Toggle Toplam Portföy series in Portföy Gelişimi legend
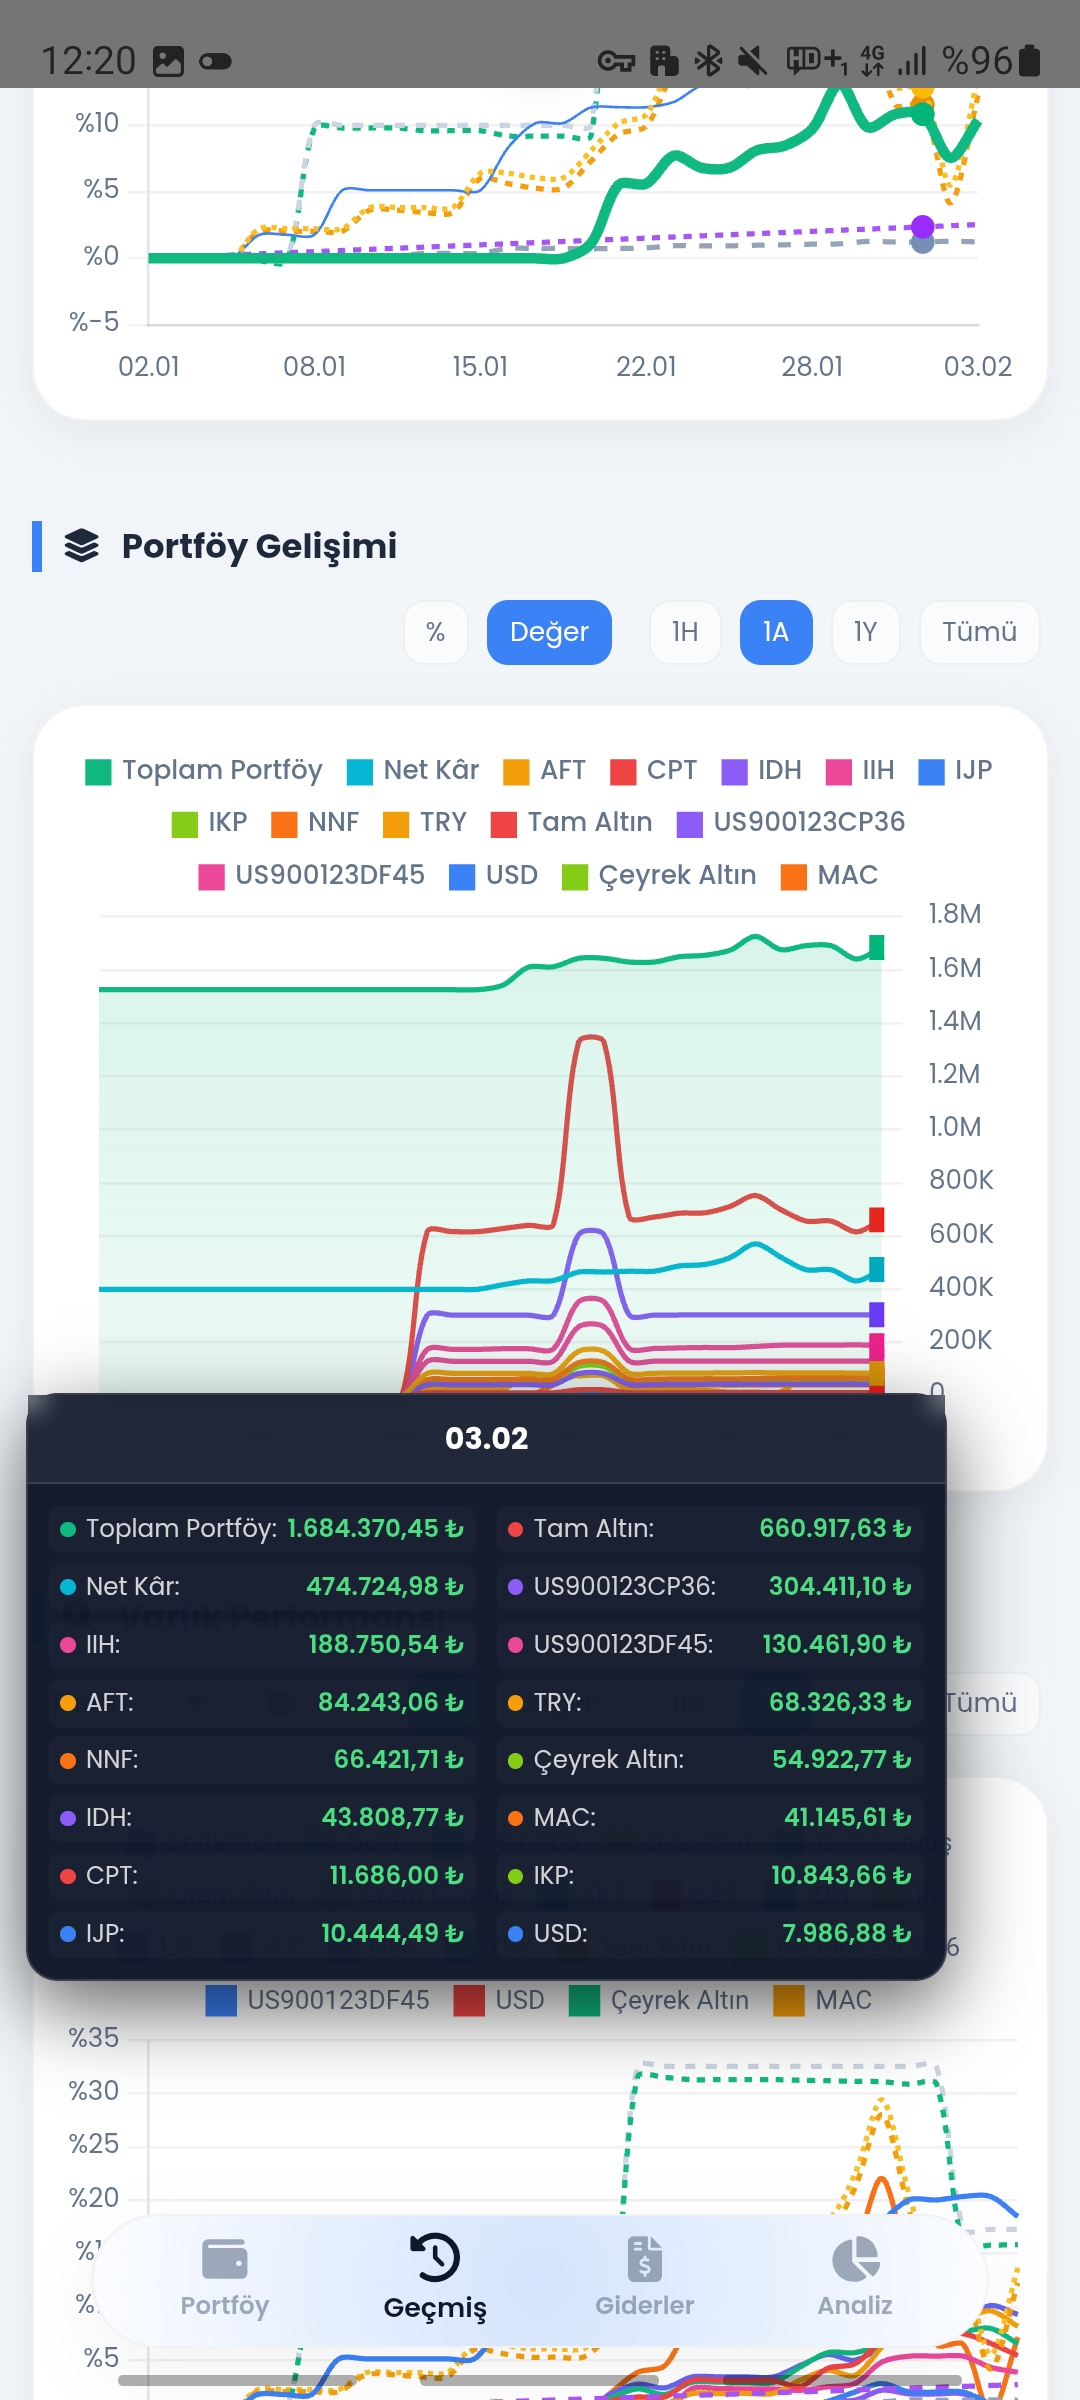The width and height of the screenshot is (1080, 2400). 204,771
